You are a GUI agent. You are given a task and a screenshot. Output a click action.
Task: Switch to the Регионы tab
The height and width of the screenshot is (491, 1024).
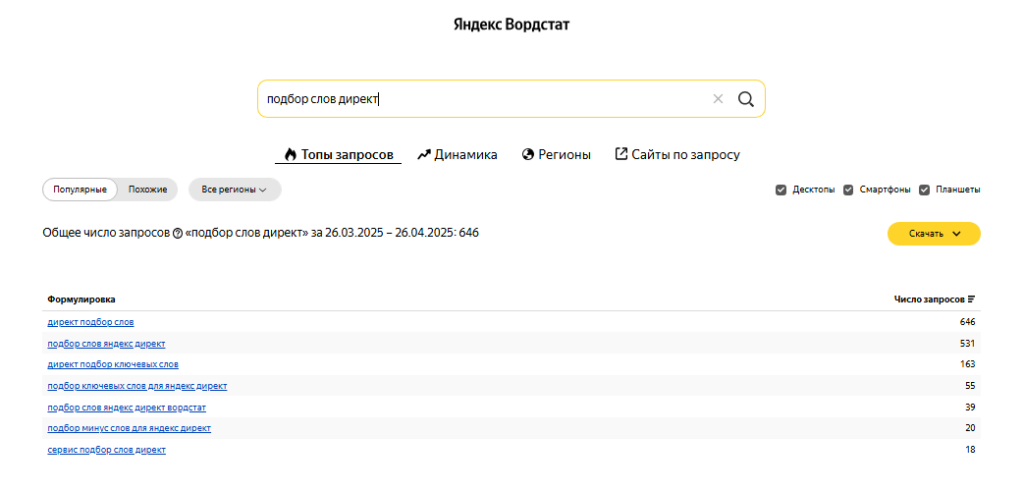tap(556, 155)
